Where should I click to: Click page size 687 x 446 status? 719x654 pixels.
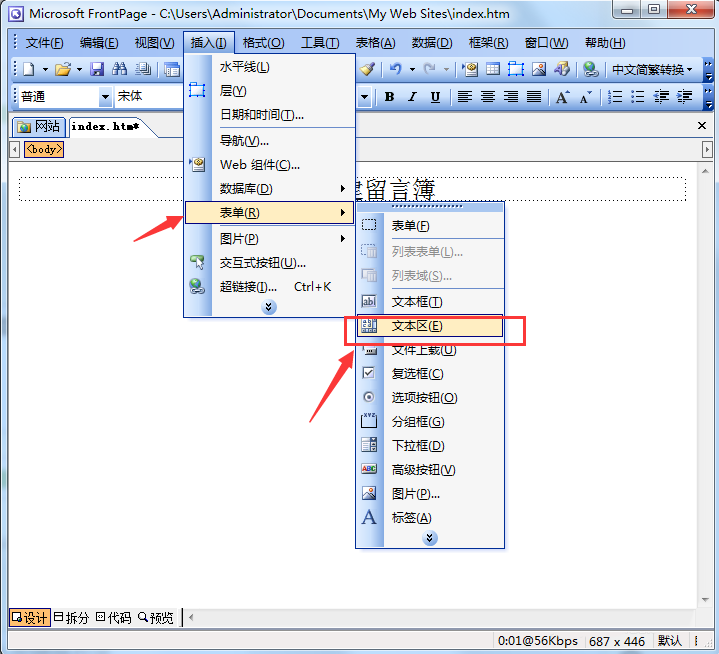coord(617,641)
